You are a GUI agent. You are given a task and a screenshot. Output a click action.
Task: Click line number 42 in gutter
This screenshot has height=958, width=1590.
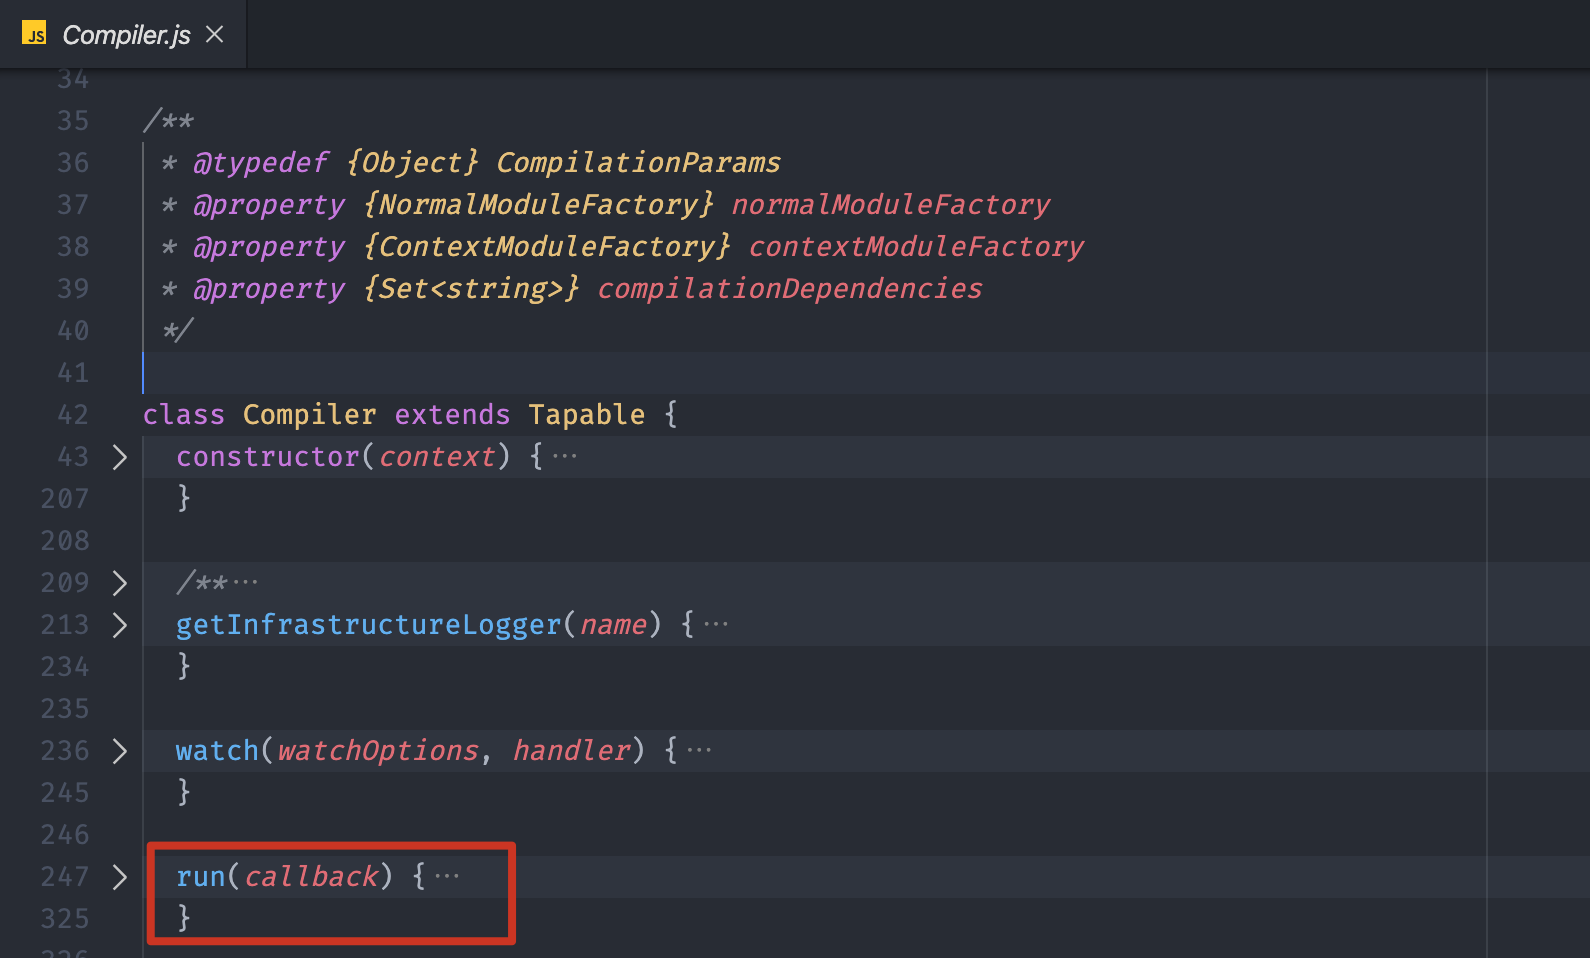pyautogui.click(x=73, y=415)
